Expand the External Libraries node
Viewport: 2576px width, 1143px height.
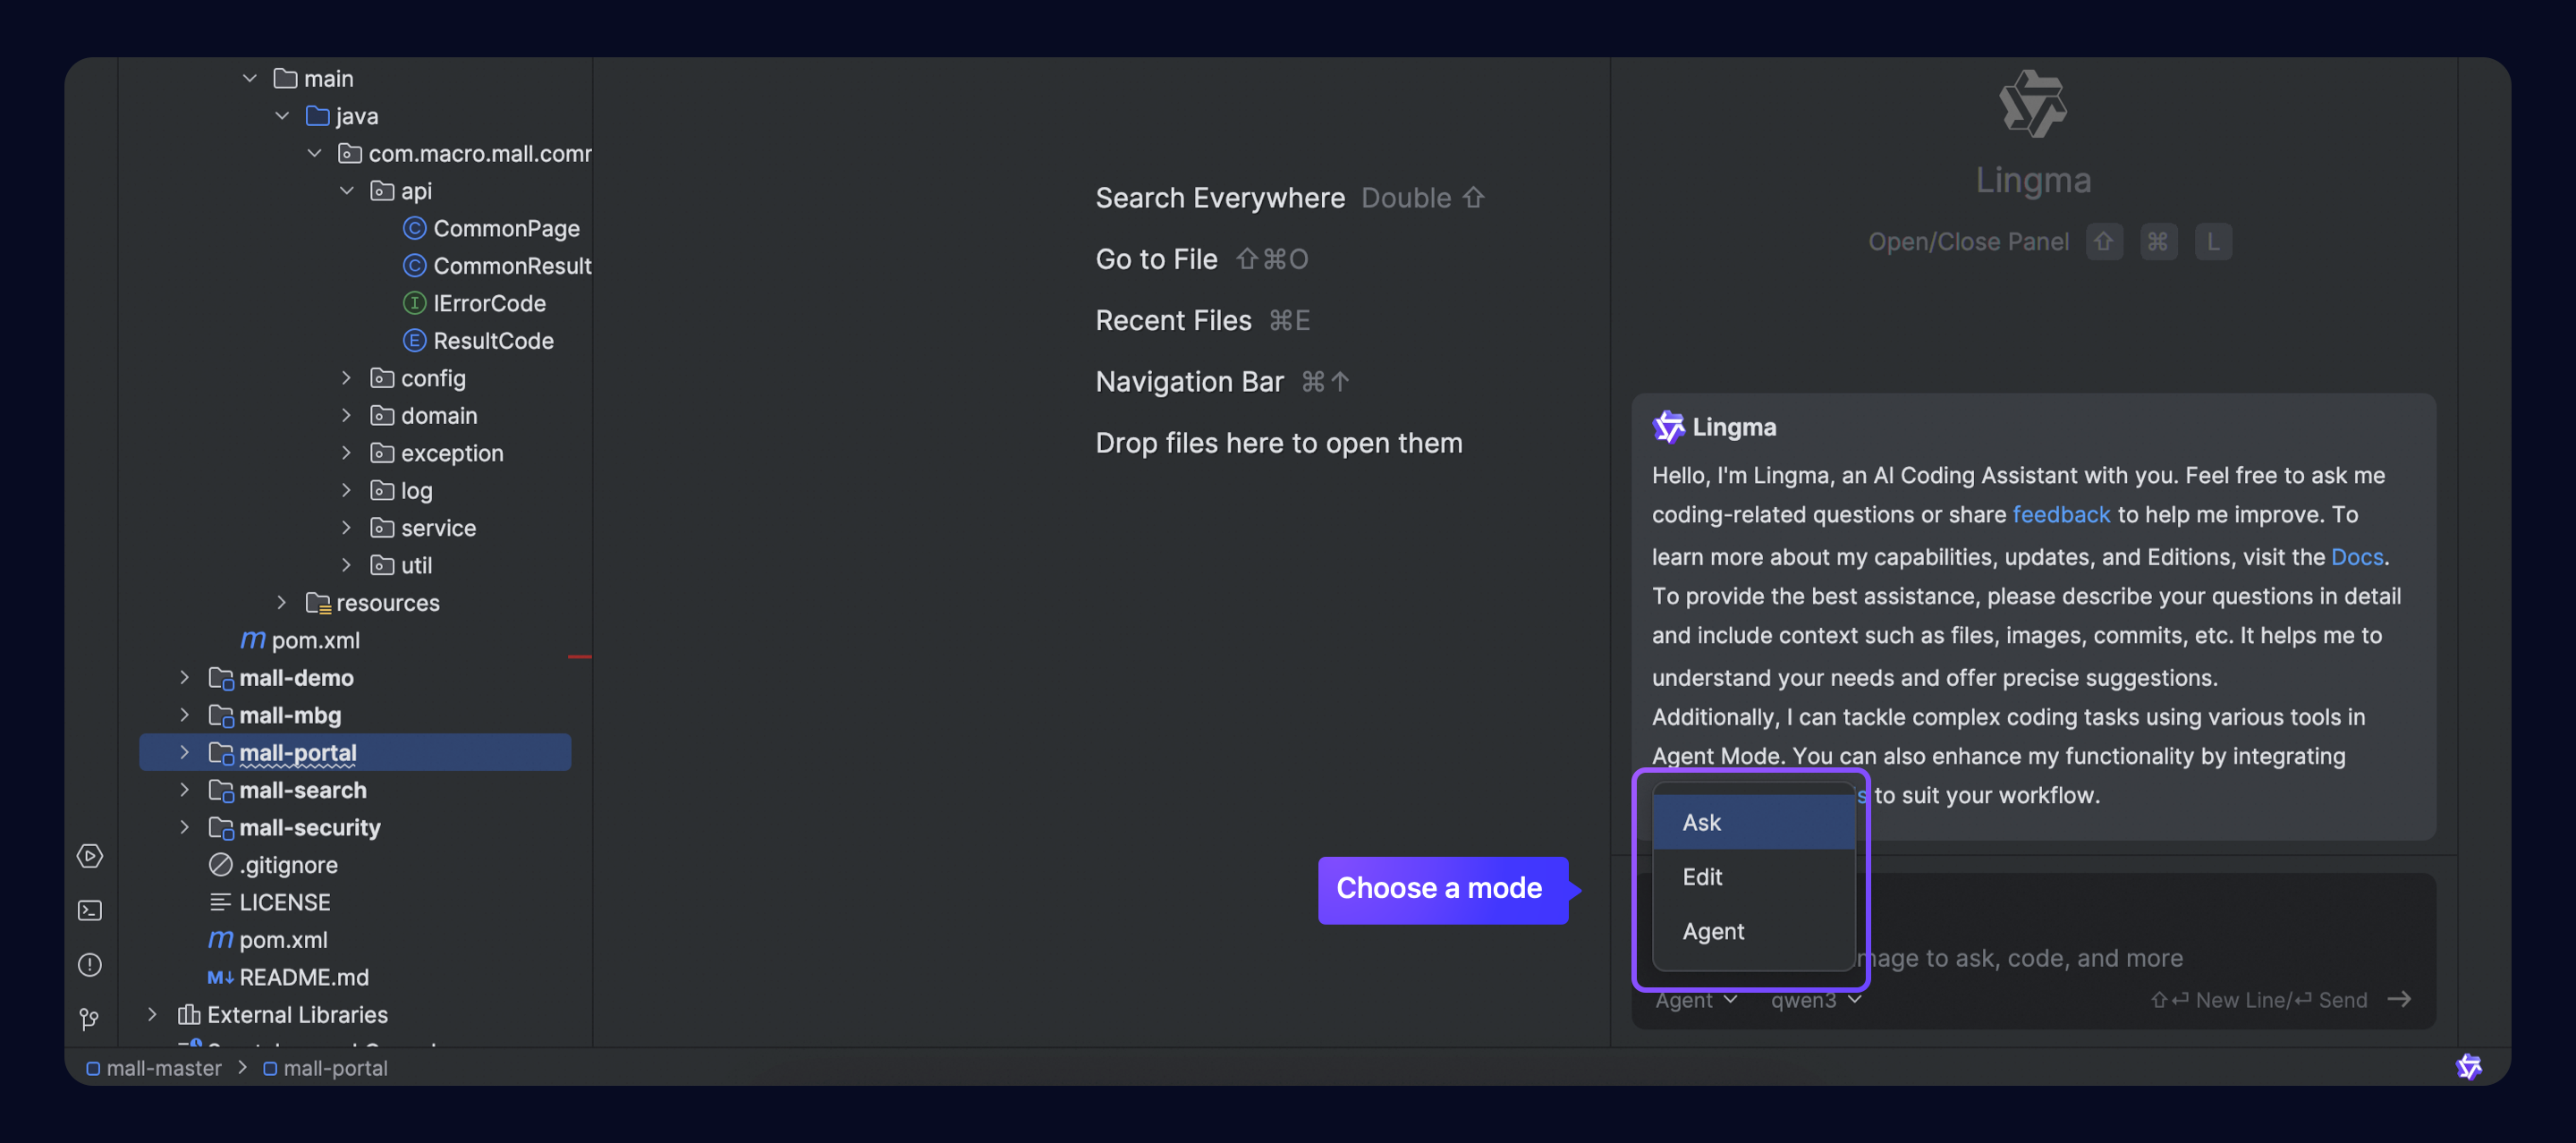click(152, 1014)
